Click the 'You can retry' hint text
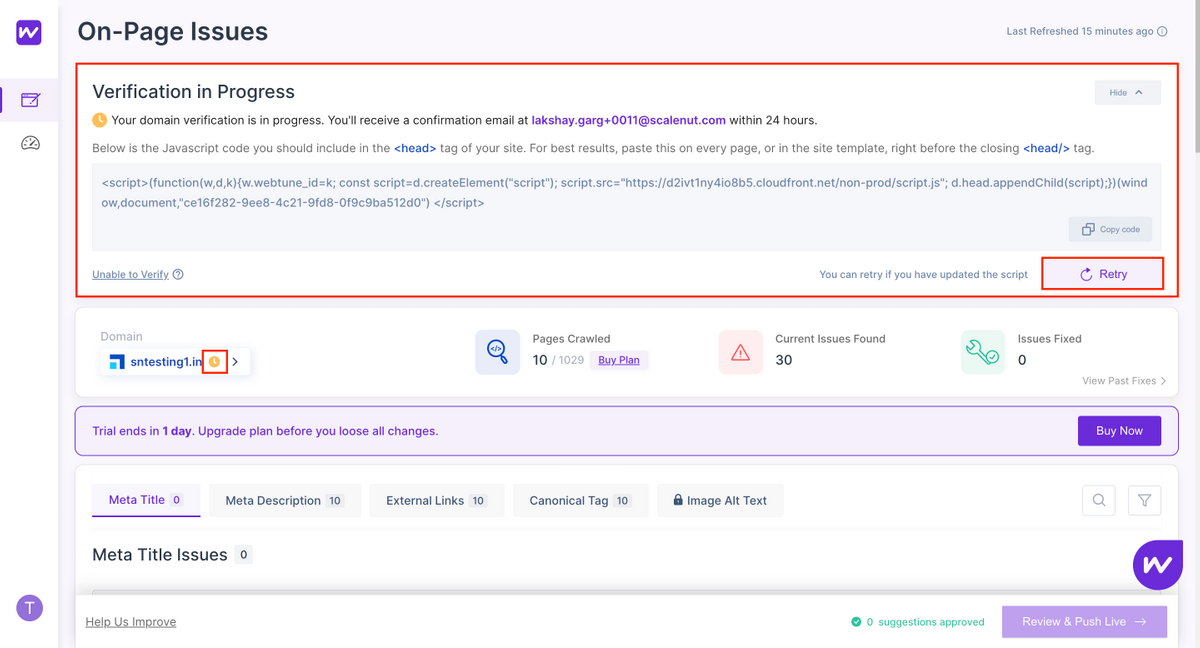The image size is (1200, 648). (x=923, y=274)
